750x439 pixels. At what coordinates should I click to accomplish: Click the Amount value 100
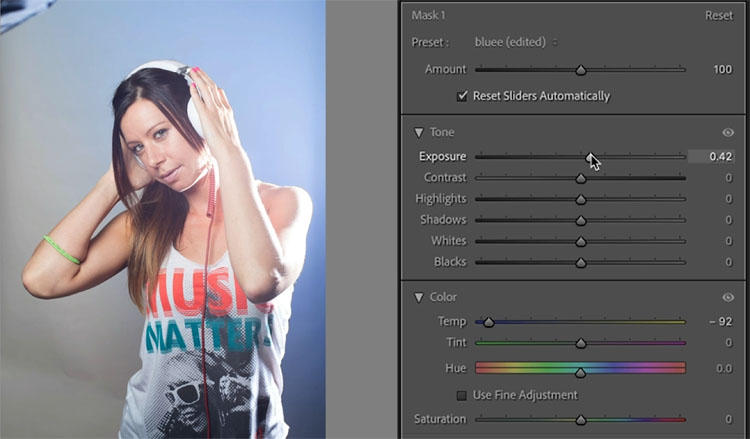[x=722, y=69]
